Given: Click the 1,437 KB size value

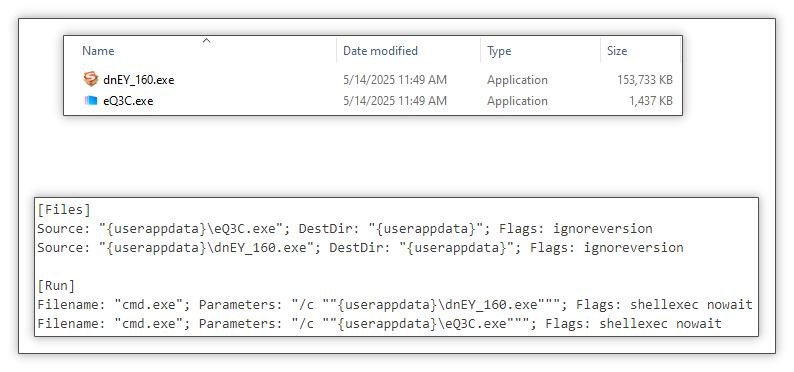Looking at the screenshot, I should tap(651, 101).
